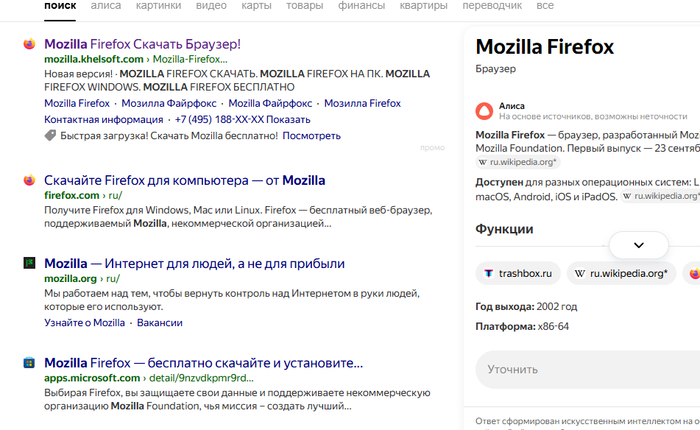The width and height of the screenshot is (700, 430).
Task: Open the 'Вакансии' sitelink under mozilla.org
Action: pos(160,323)
